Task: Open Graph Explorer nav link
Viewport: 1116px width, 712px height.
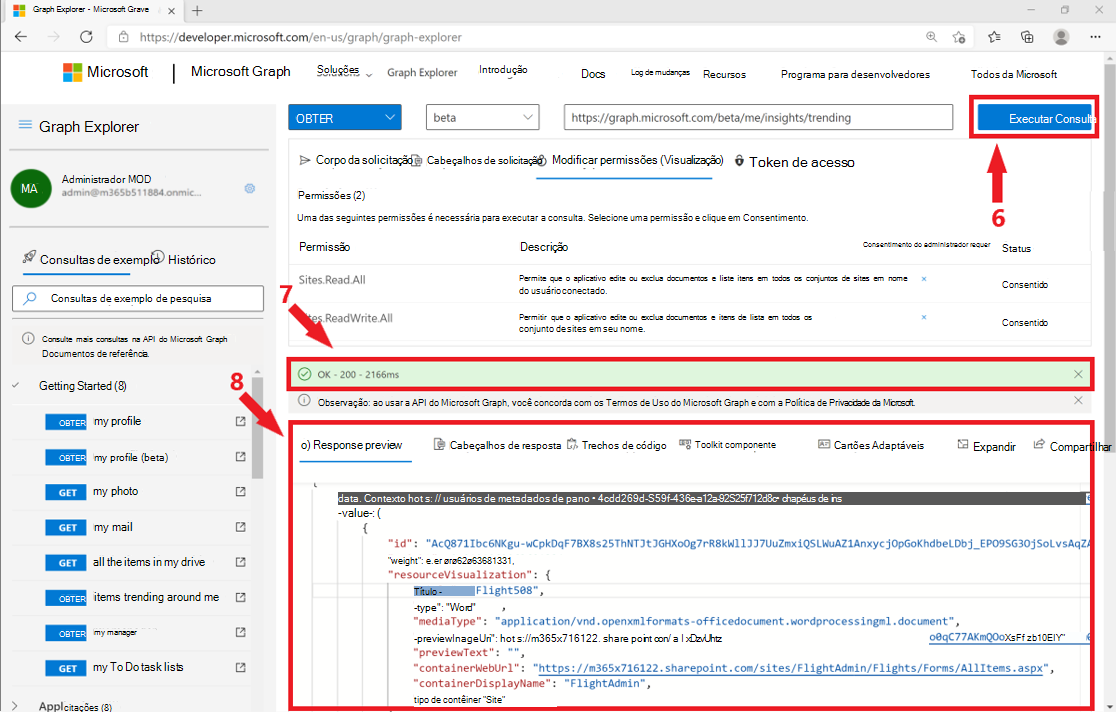Action: (422, 73)
